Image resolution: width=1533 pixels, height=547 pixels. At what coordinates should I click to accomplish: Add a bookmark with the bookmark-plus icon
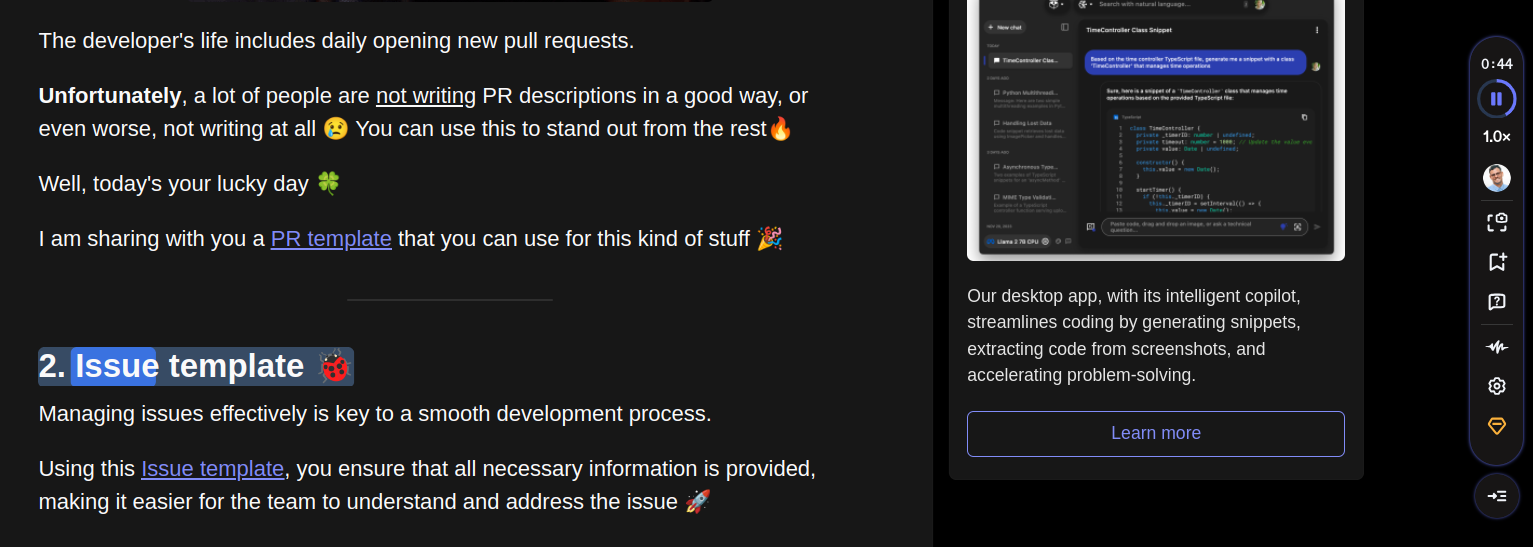click(x=1496, y=262)
